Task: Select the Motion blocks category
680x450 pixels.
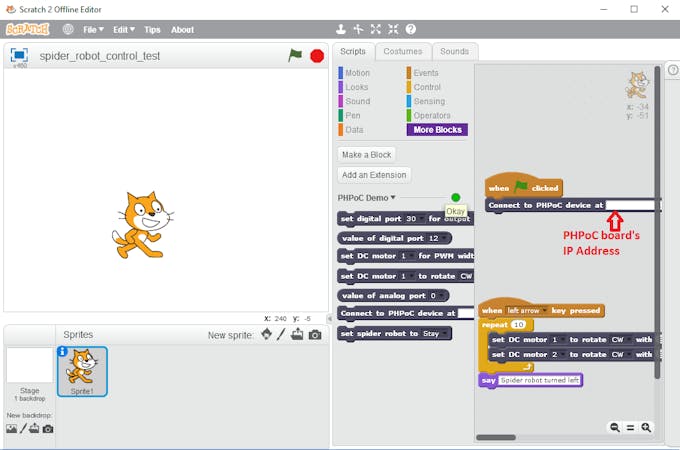Action: click(355, 73)
